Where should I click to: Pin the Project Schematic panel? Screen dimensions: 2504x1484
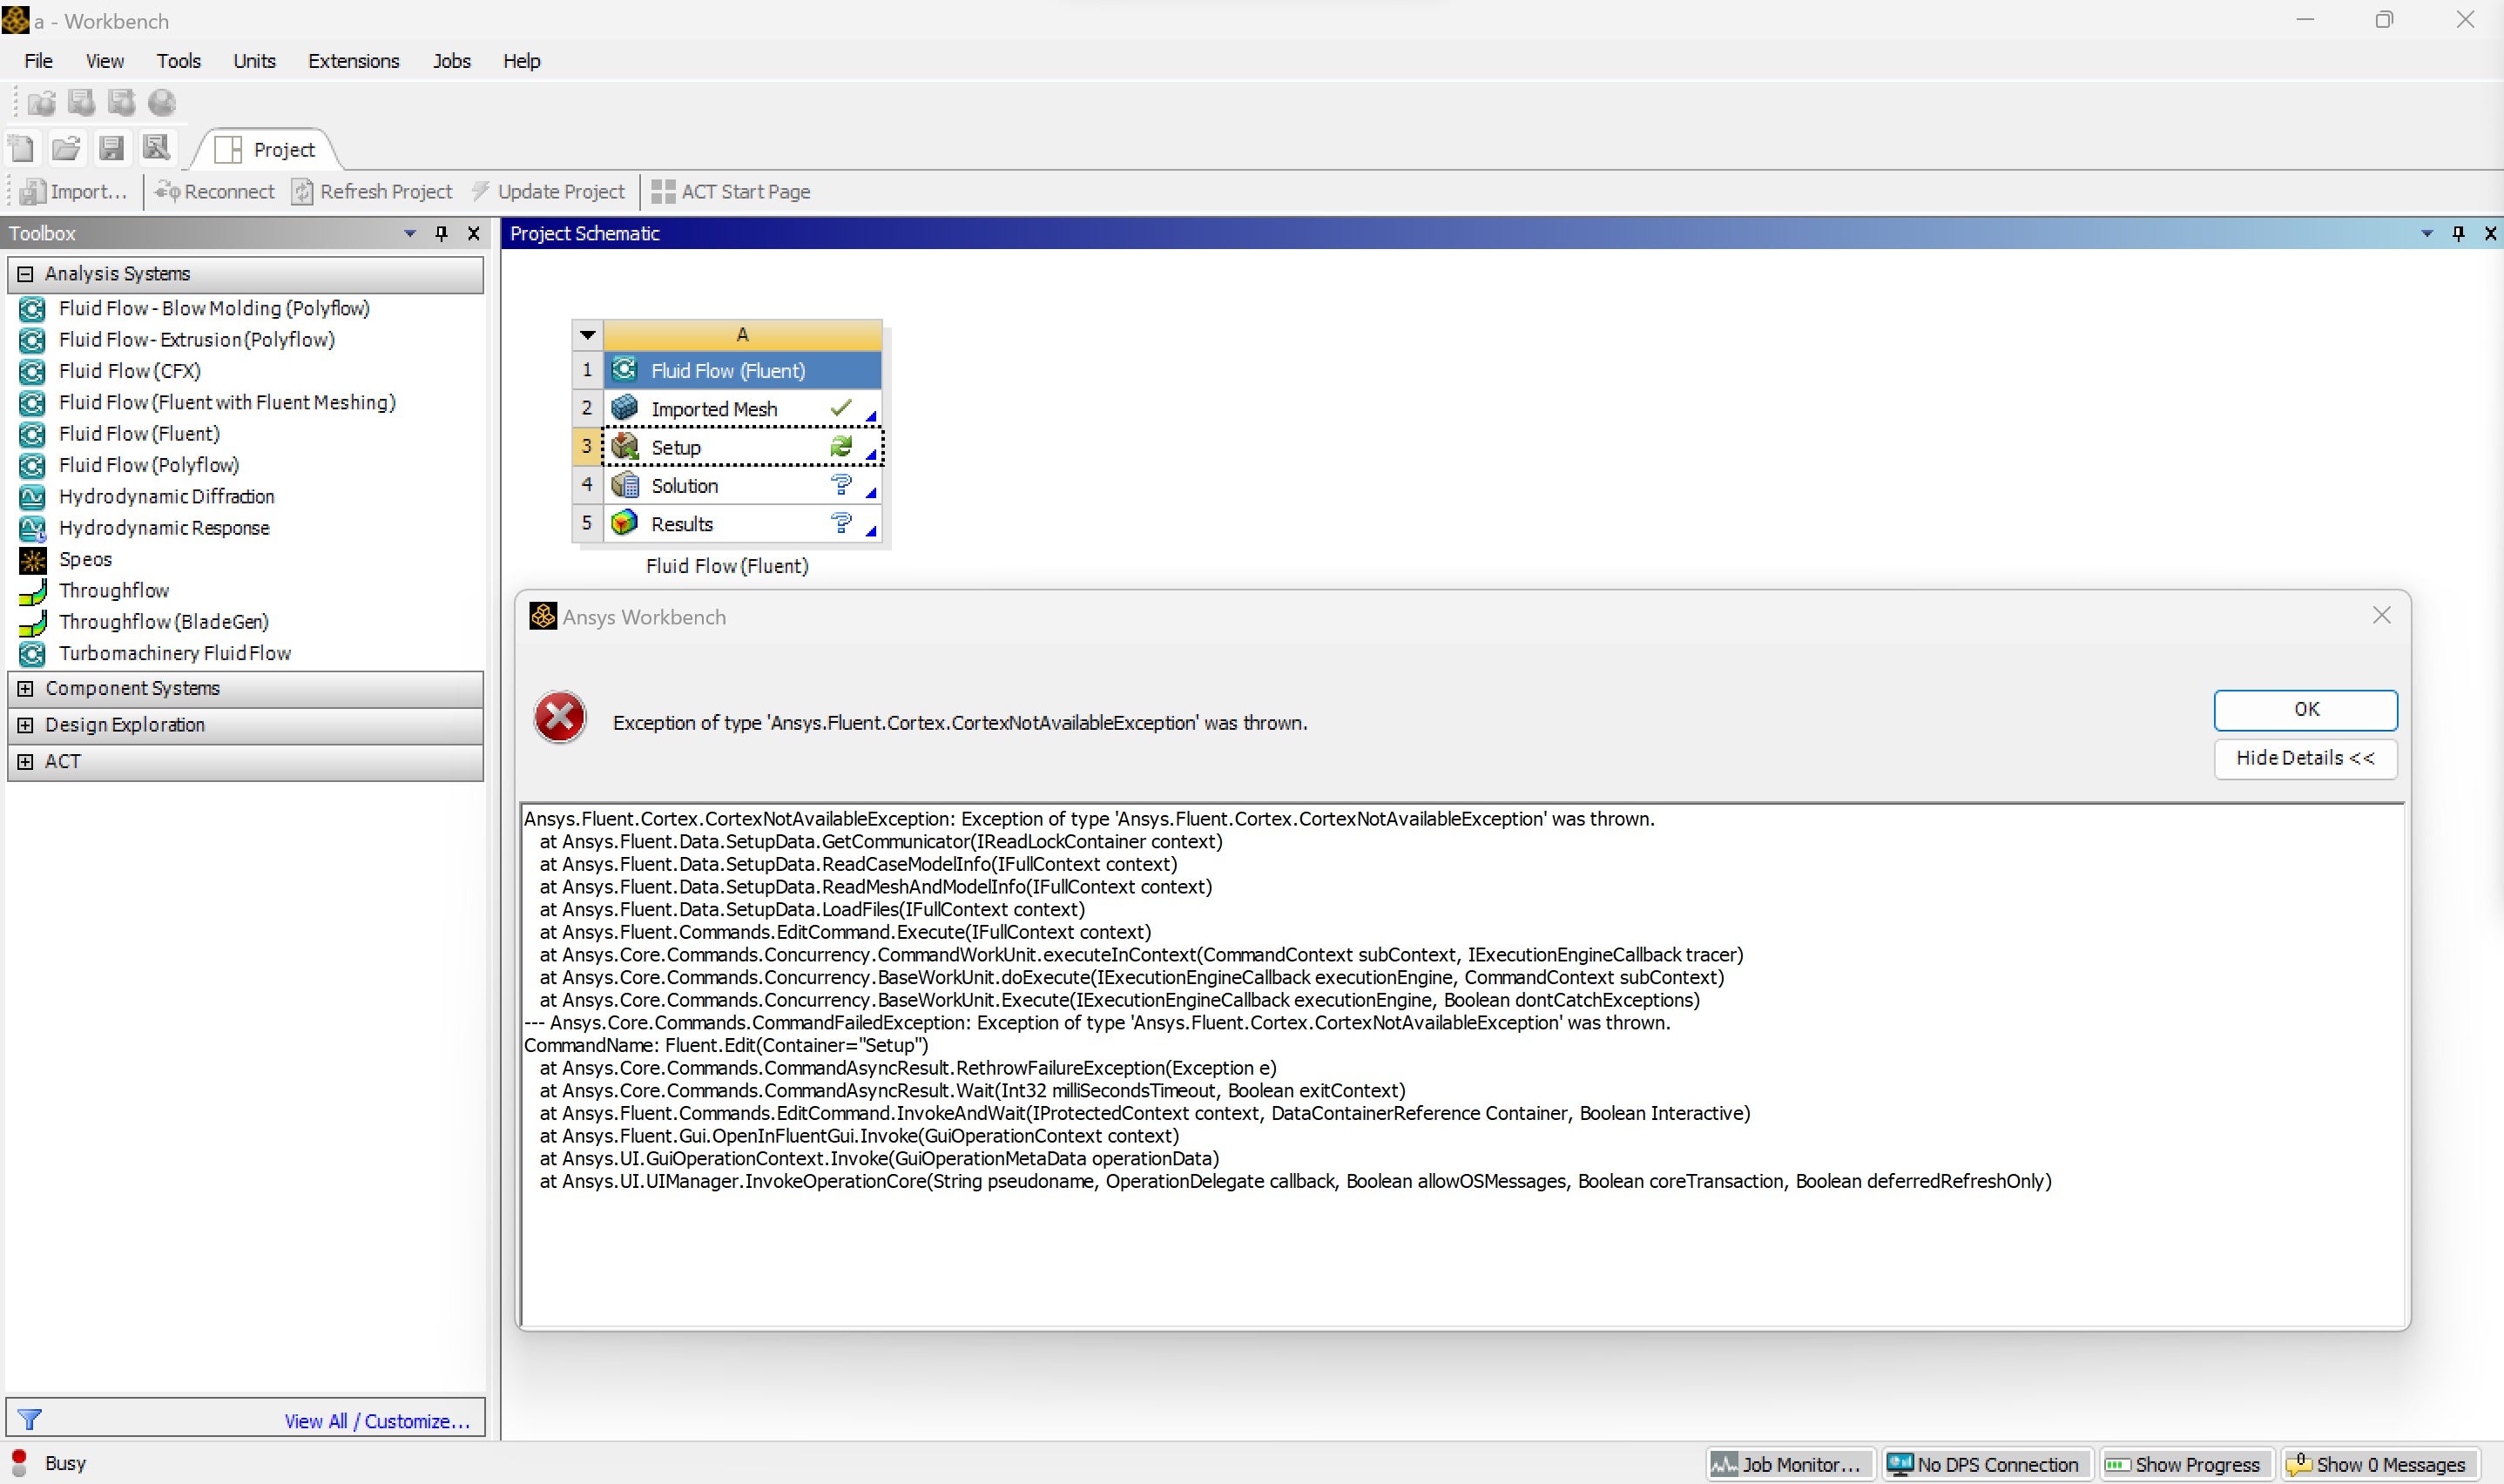[x=2458, y=233]
